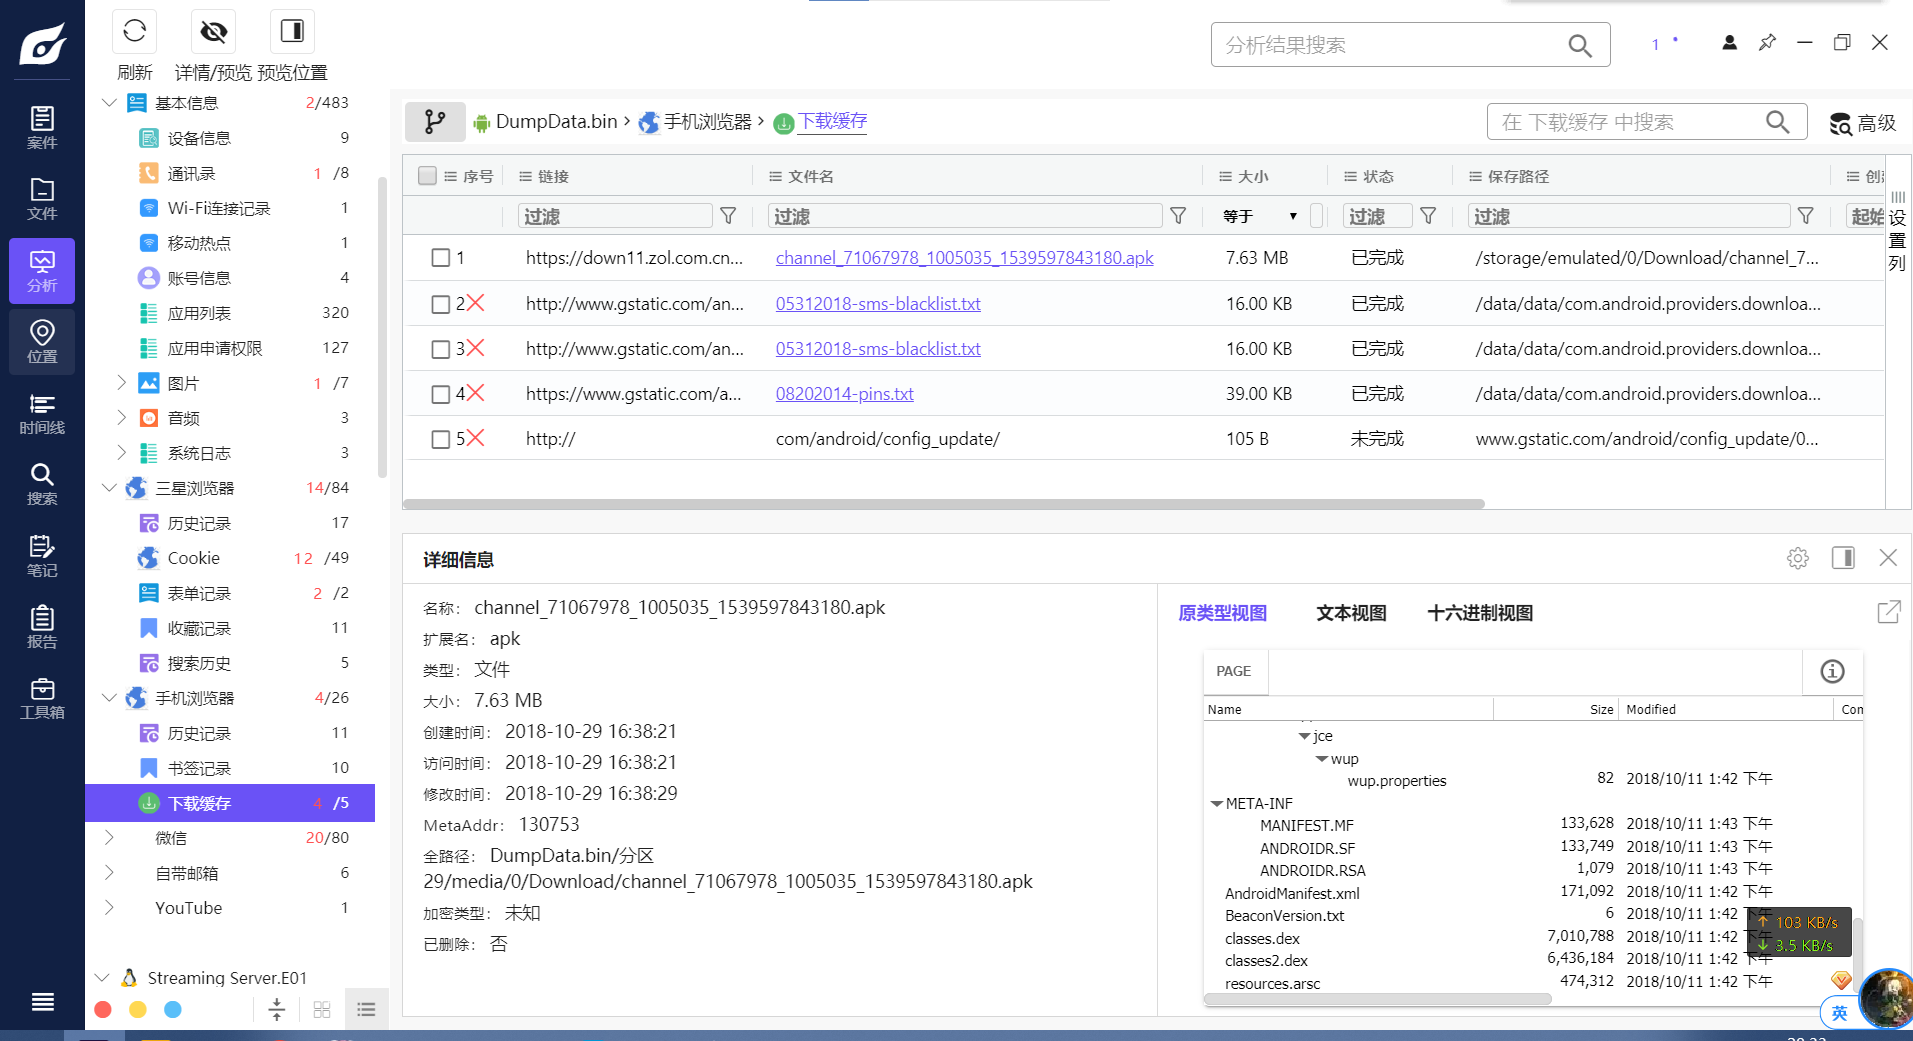Click DumpData.bin in breadcrumb

click(x=556, y=122)
